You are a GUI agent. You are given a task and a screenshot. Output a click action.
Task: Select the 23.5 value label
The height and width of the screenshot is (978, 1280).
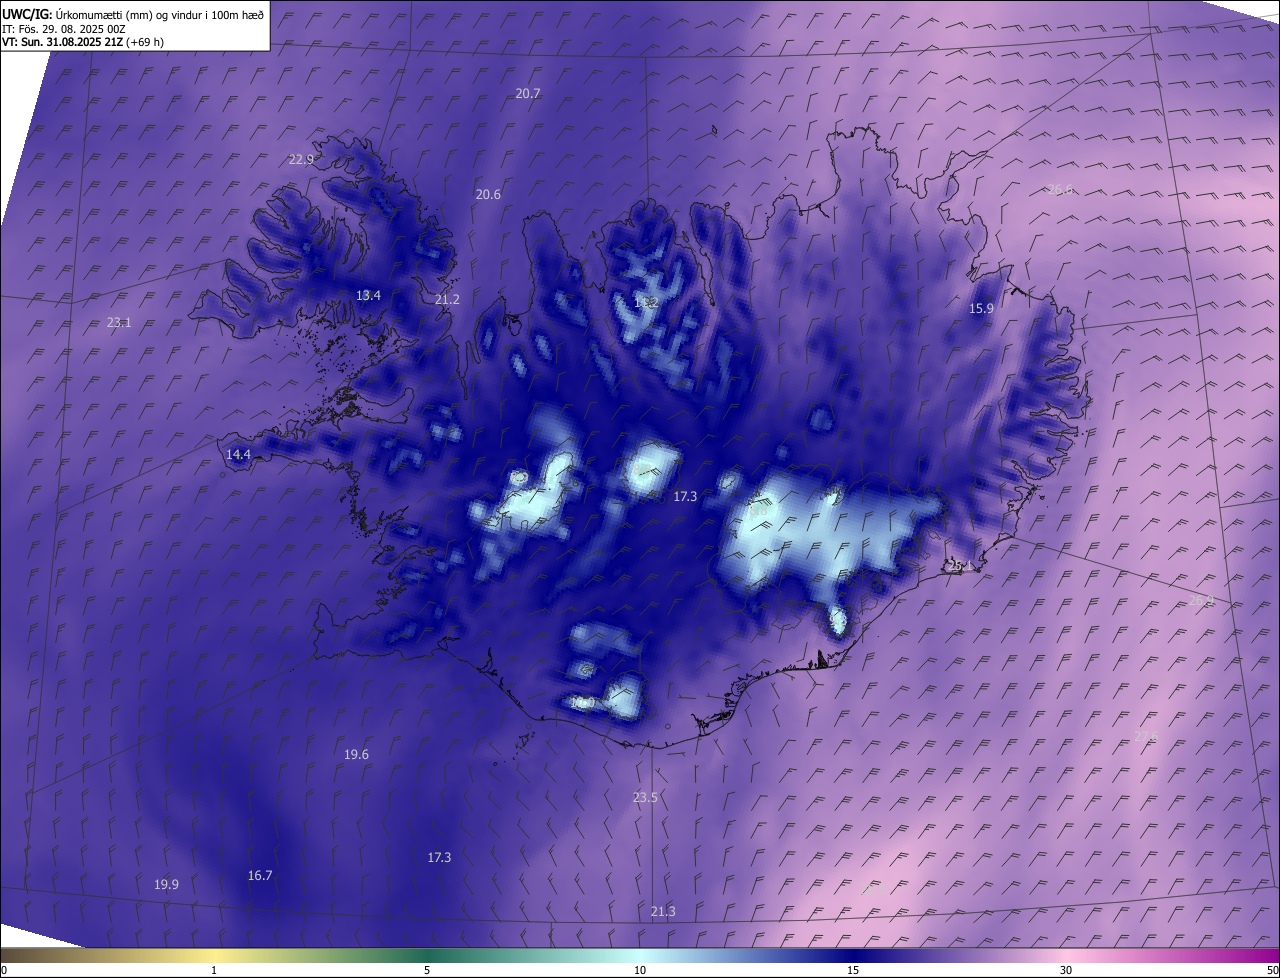645,797
